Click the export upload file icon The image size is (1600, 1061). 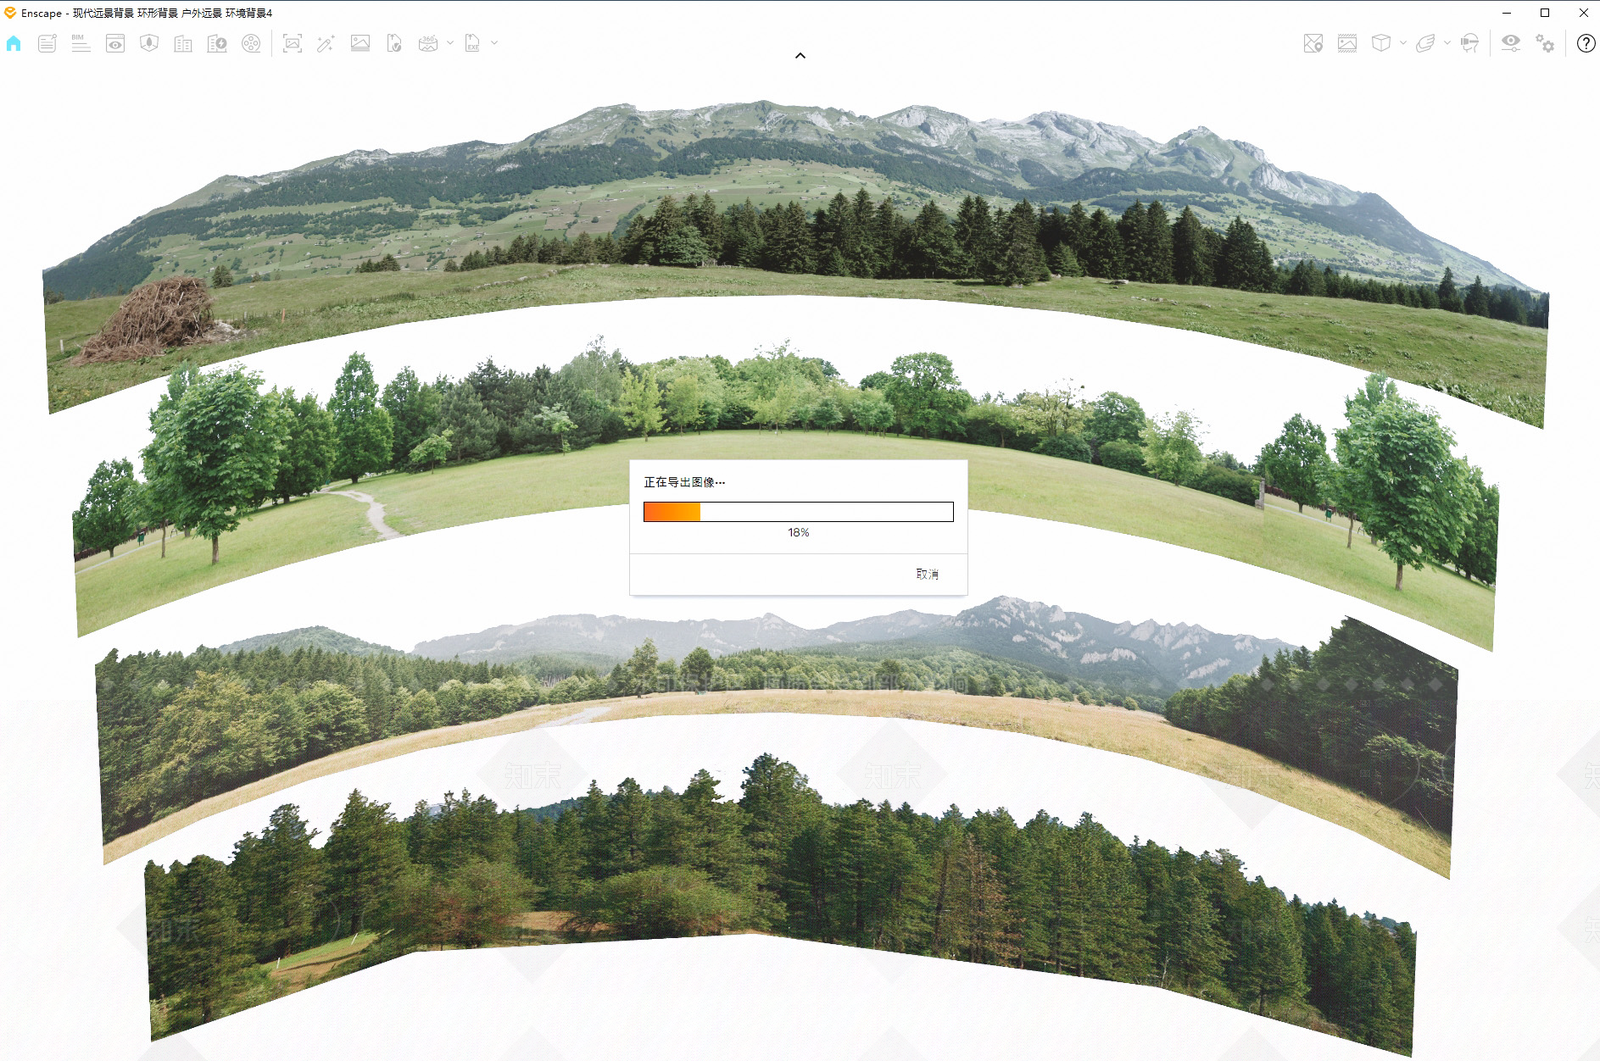click(x=394, y=44)
